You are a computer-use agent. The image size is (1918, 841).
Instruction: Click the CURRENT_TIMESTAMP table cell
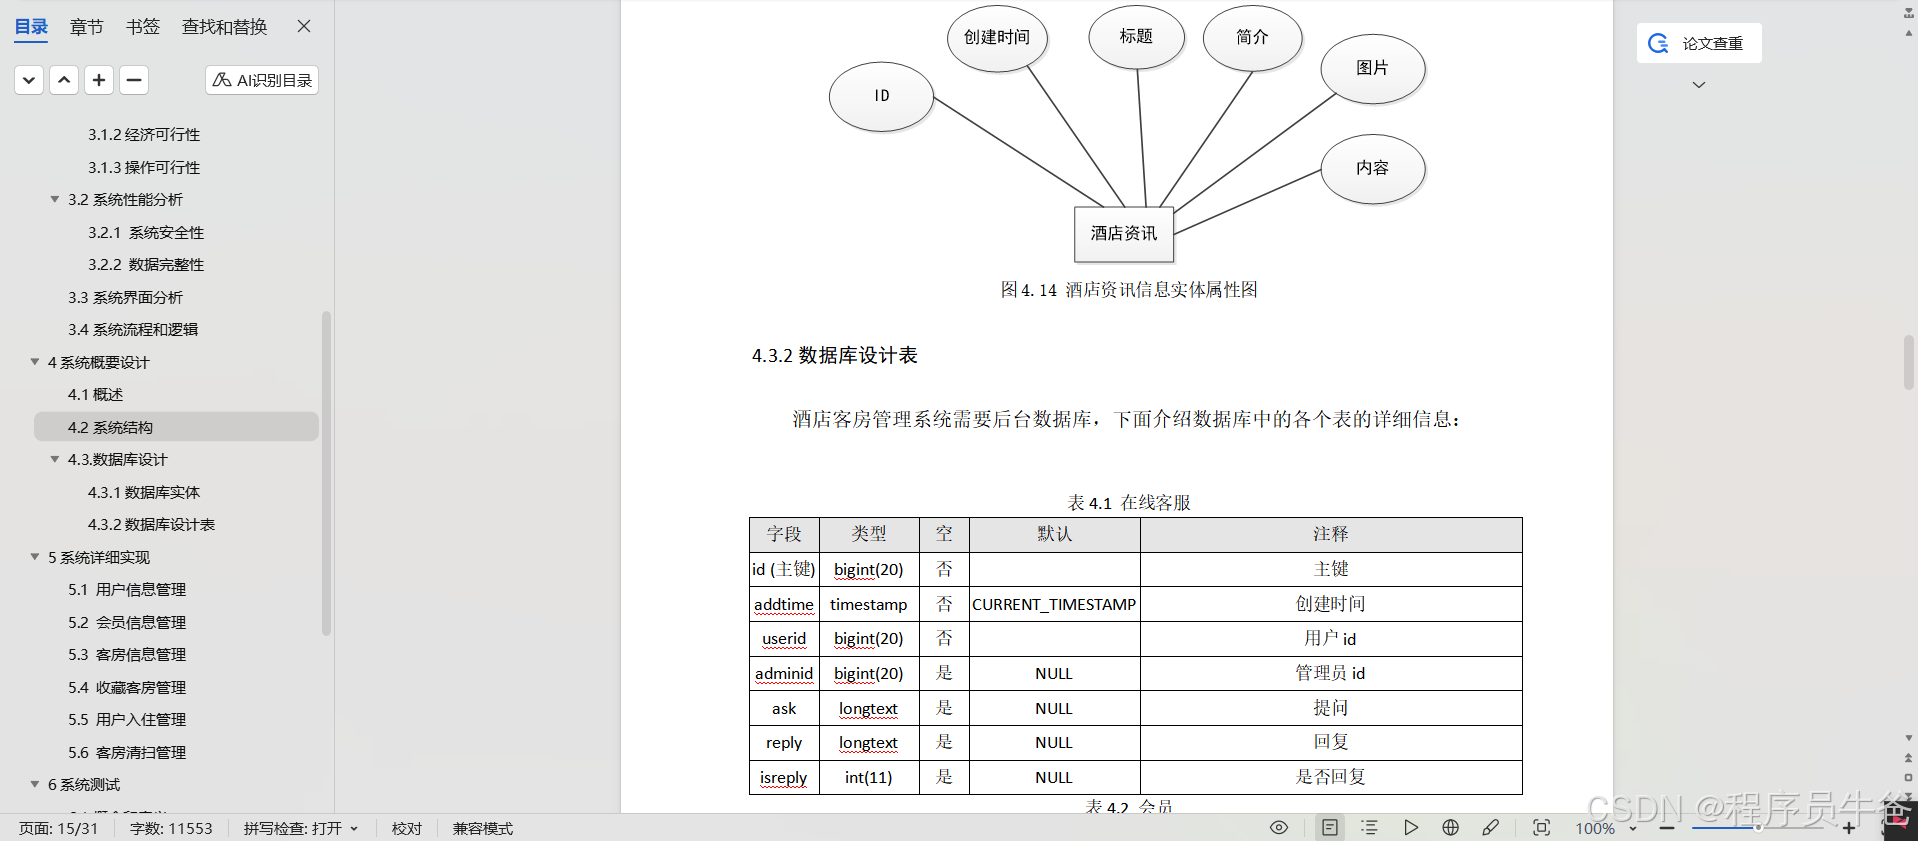[x=1054, y=604]
